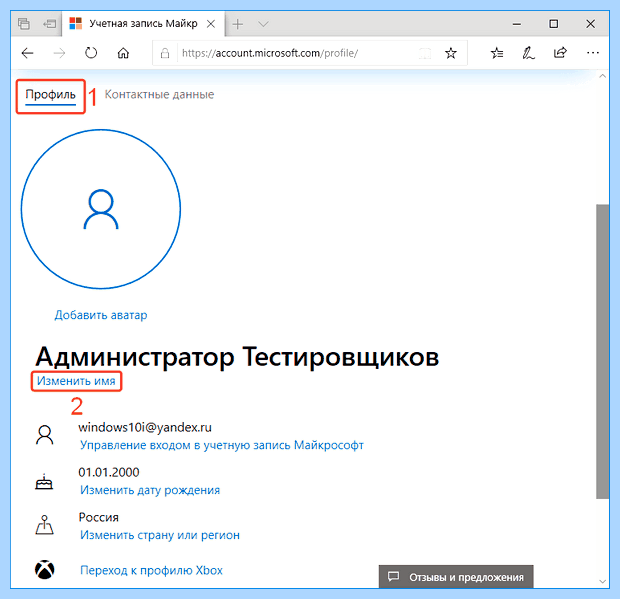Go back with the back arrow
Image resolution: width=620 pixels, height=599 pixels.
27,53
